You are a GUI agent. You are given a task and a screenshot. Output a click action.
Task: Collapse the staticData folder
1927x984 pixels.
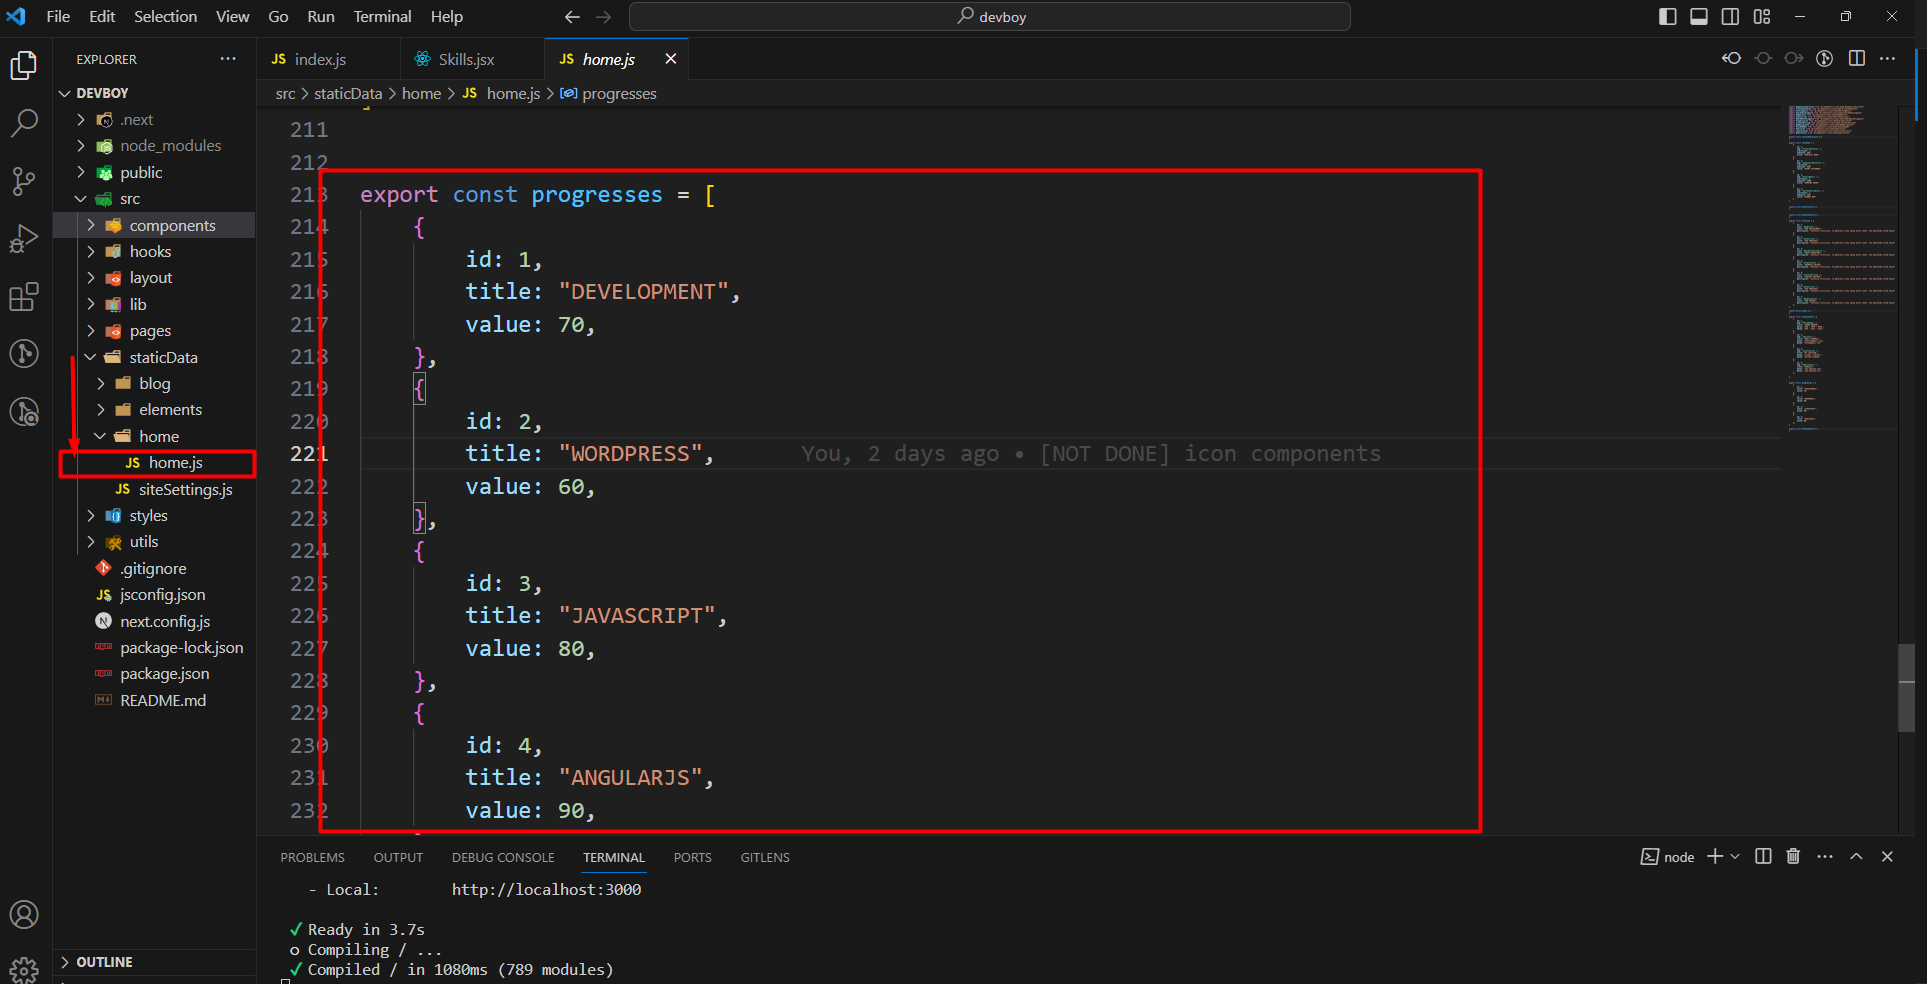[x=163, y=358]
